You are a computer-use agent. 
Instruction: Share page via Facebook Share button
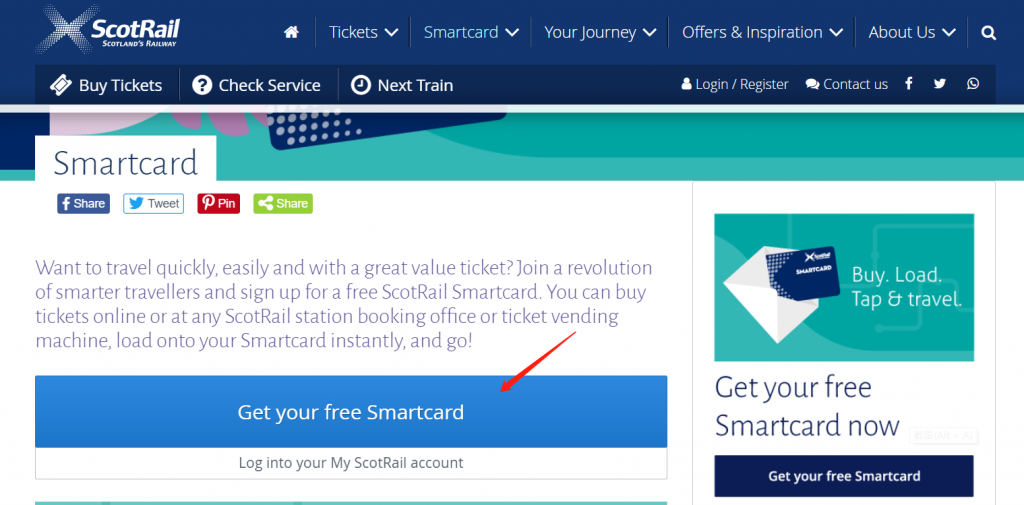coord(84,203)
